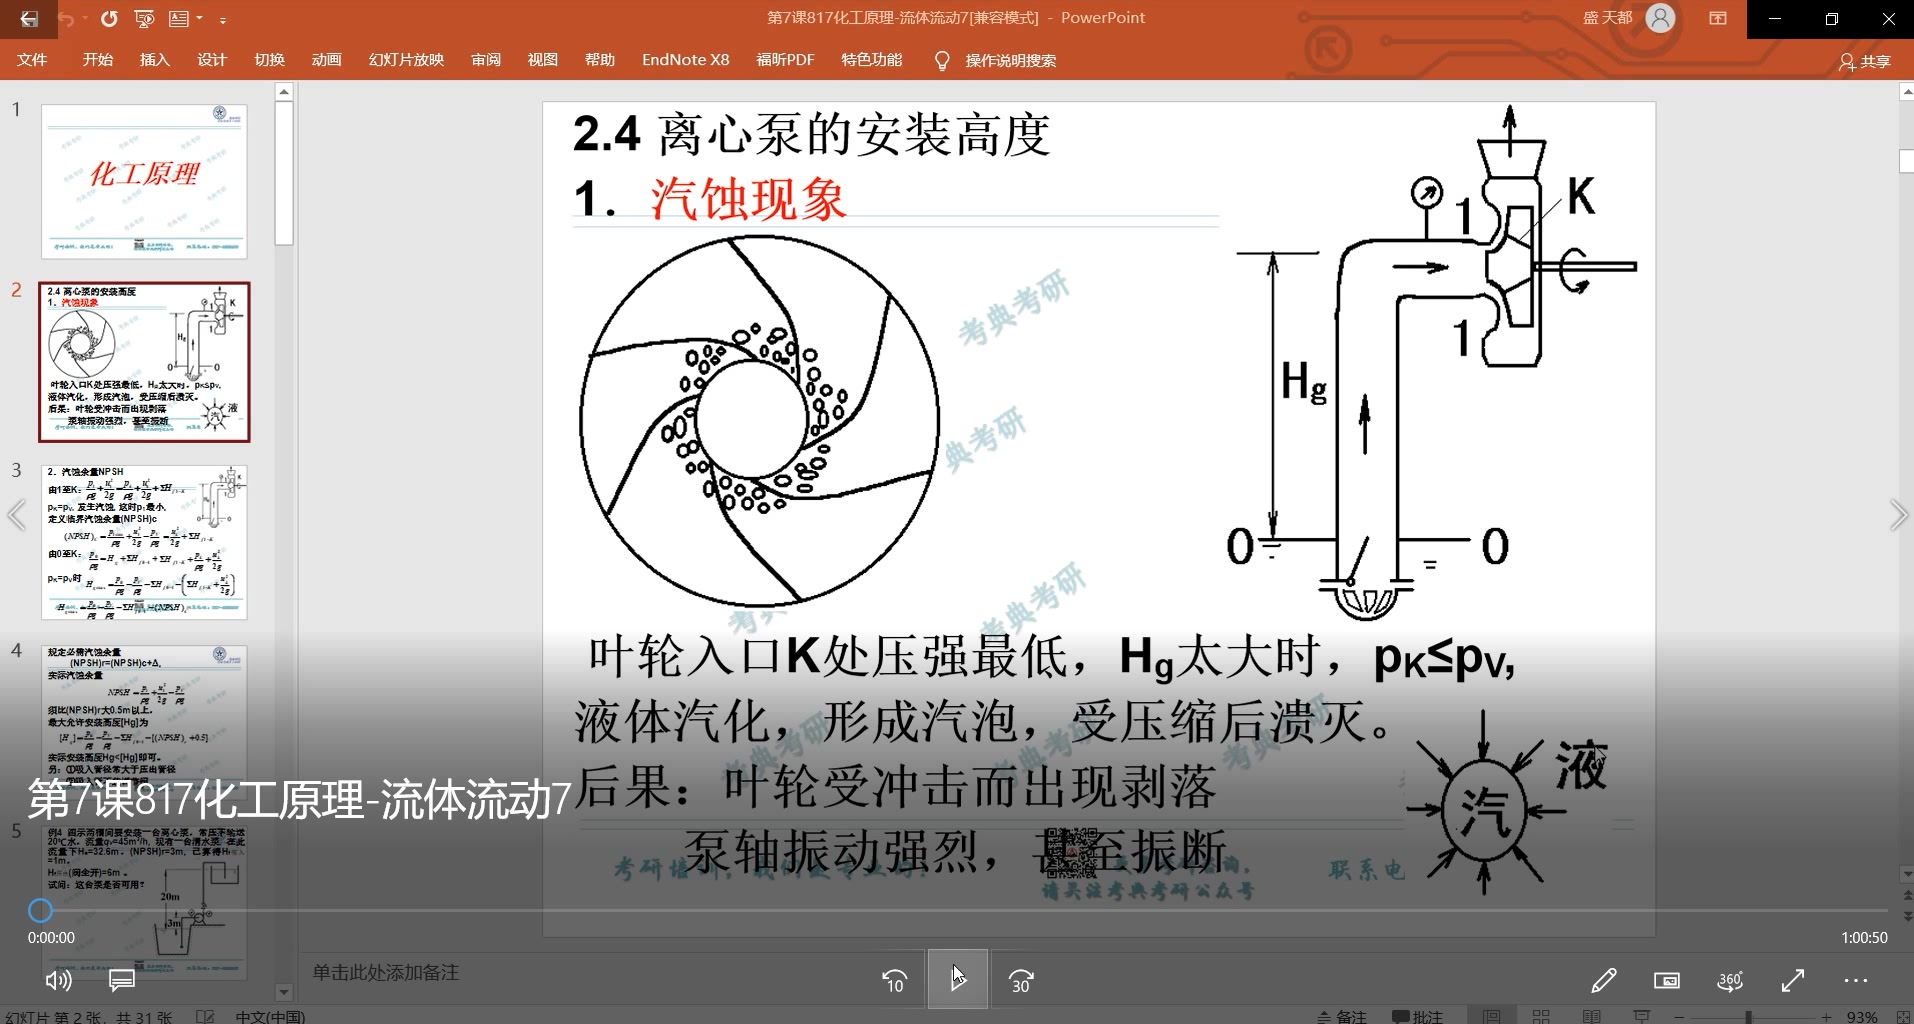The image size is (1914, 1024).
Task: Click the 共享 share button
Action: click(x=1865, y=62)
